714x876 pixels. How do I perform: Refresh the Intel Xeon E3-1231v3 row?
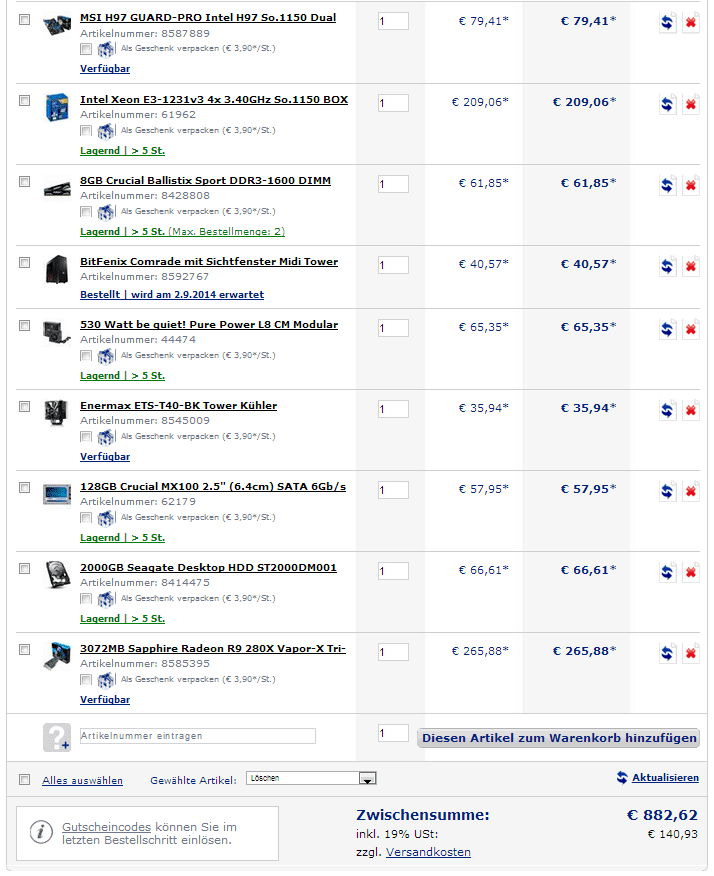click(667, 104)
